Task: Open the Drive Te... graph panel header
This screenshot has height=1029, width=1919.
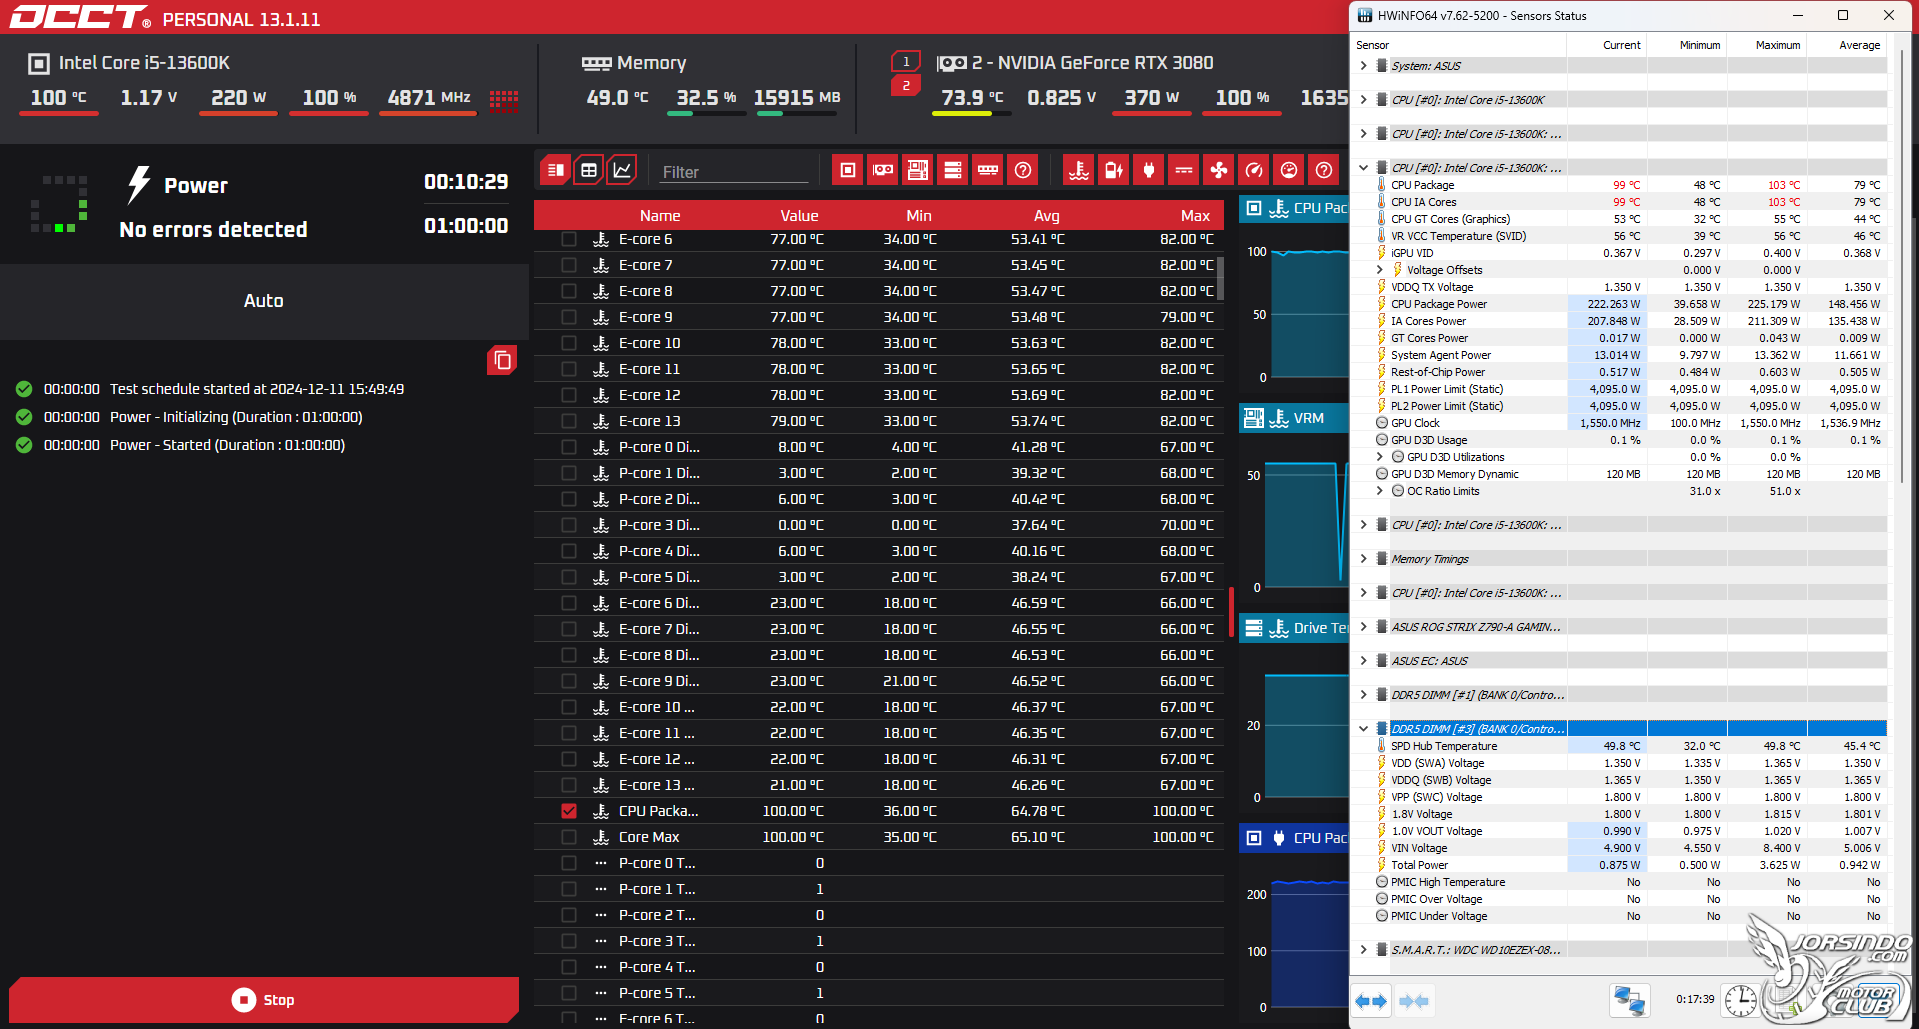Action: (1294, 628)
